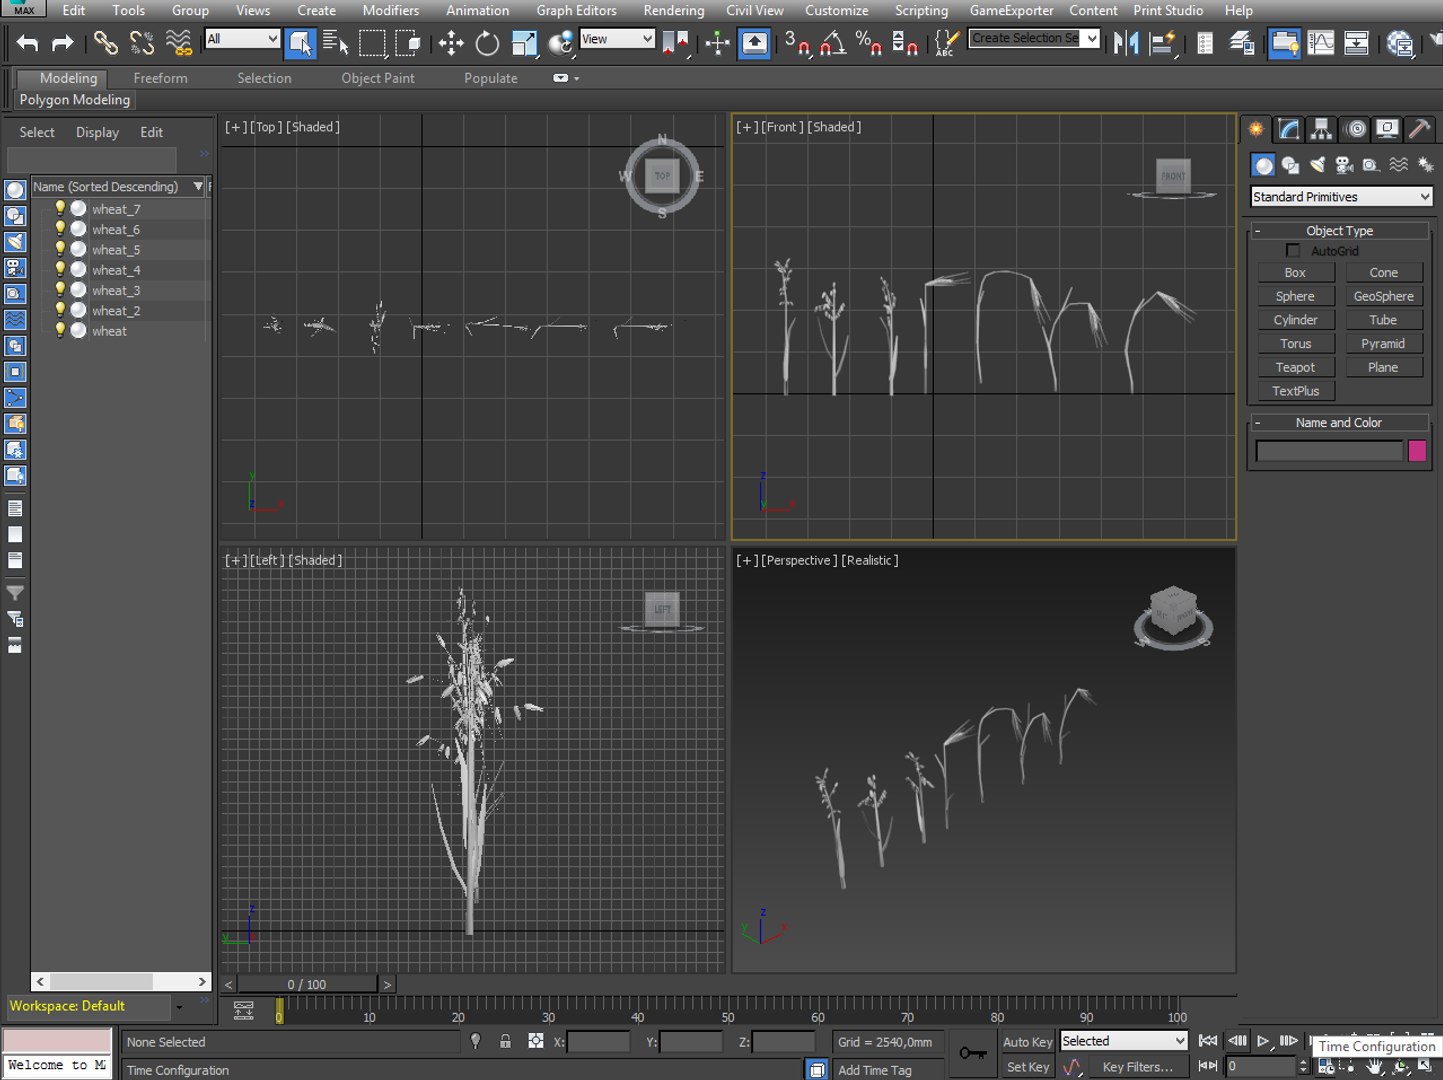The height and width of the screenshot is (1080, 1443).
Task: Activate the Select and Link tool
Action: point(105,43)
